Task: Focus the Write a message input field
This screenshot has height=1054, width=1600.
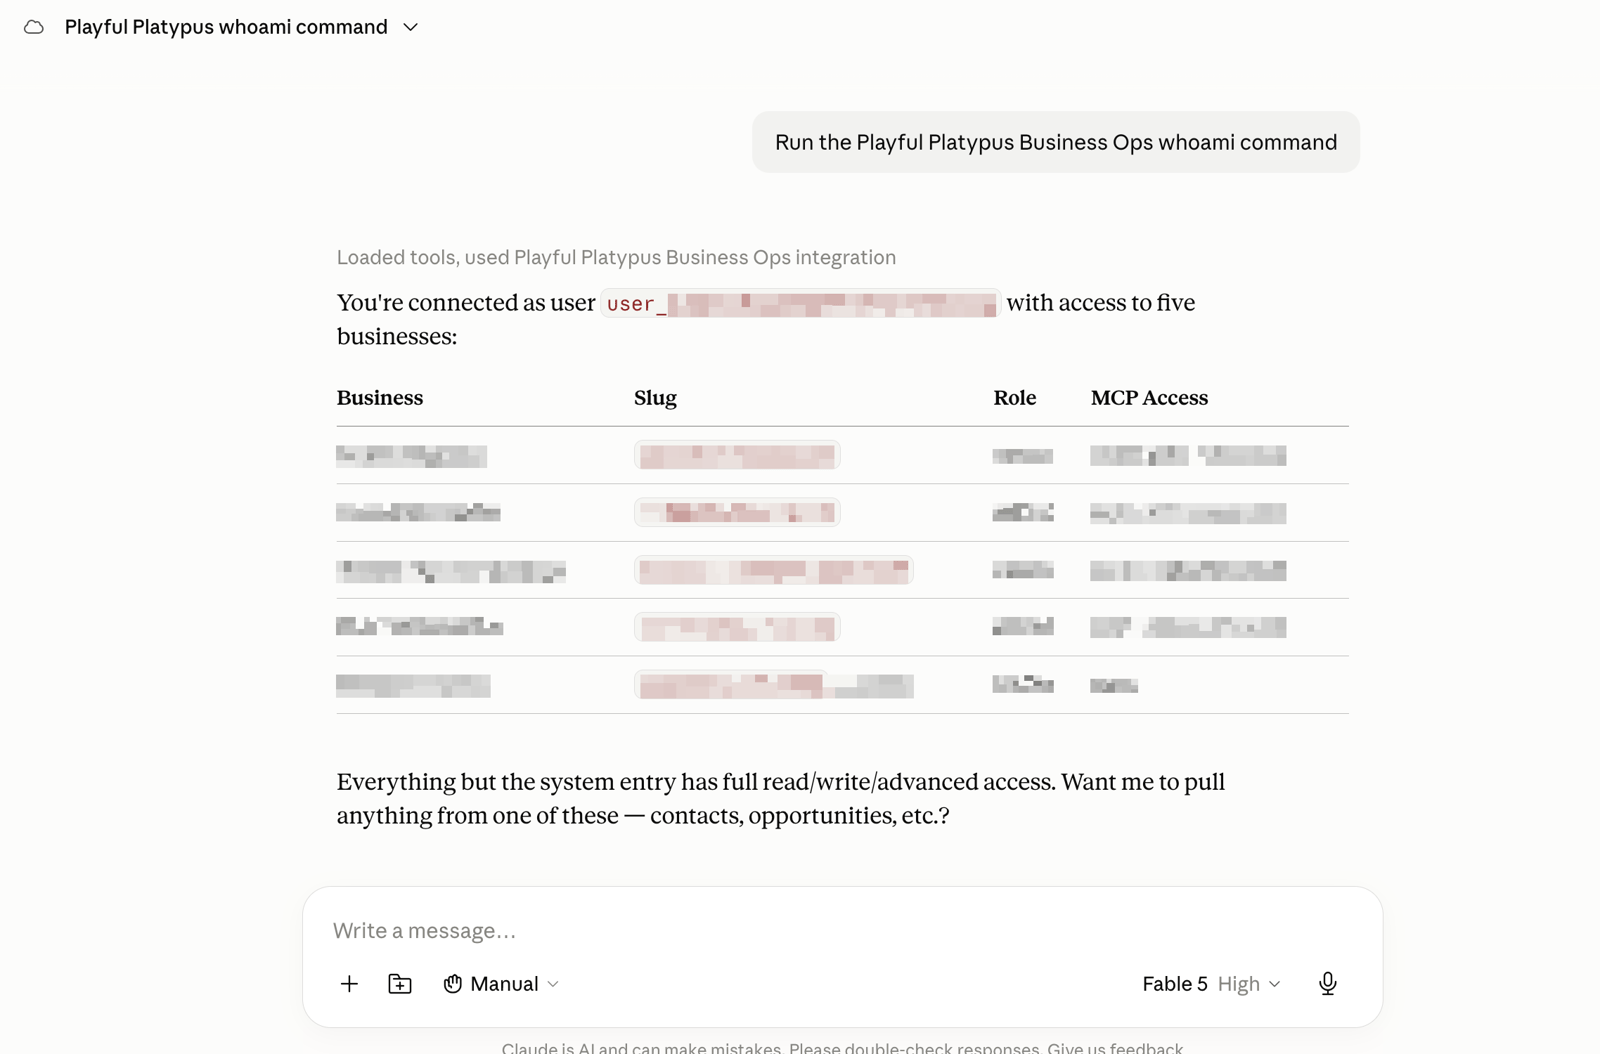Action: 842,930
